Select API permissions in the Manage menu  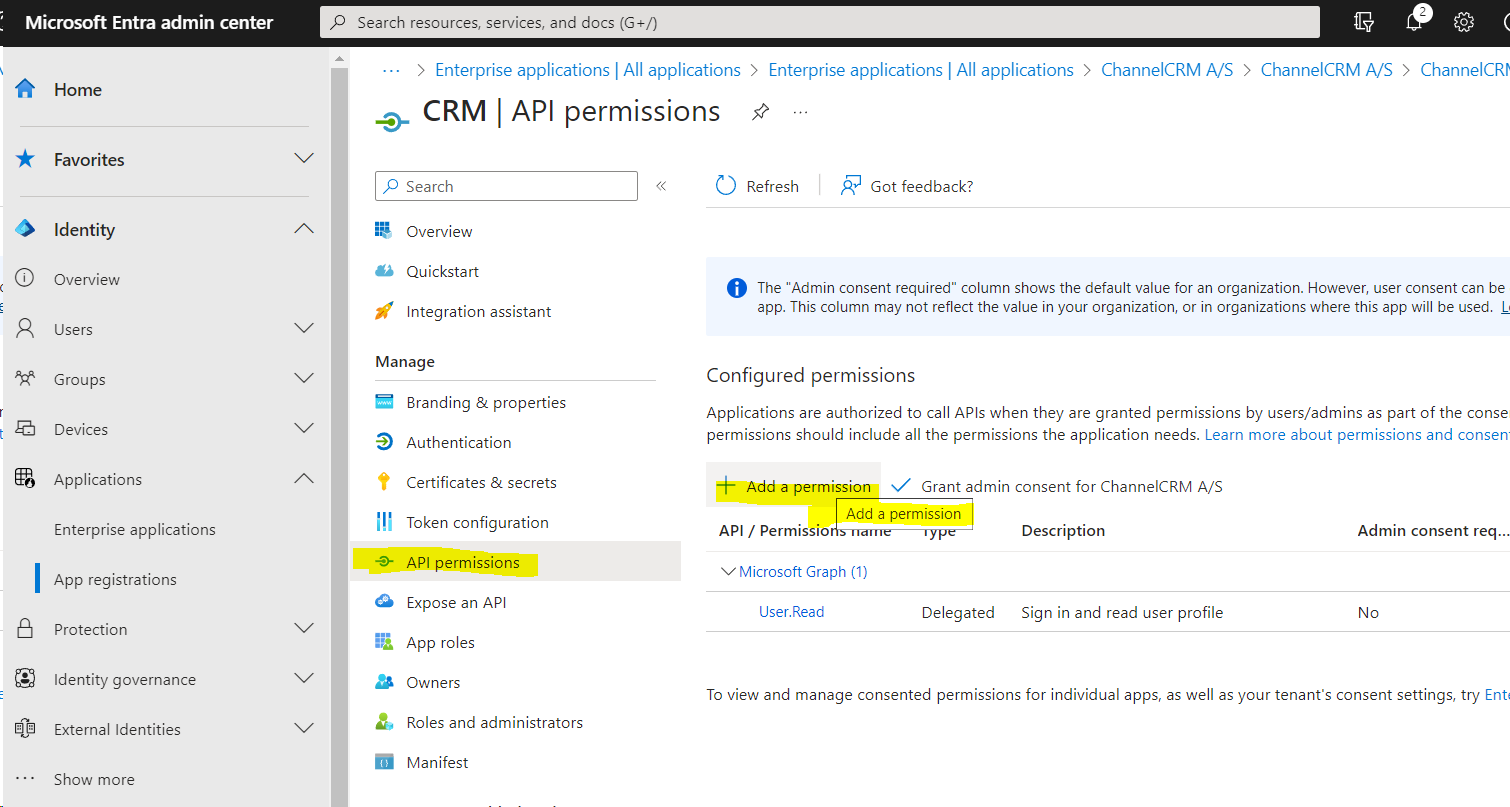click(515, 562)
